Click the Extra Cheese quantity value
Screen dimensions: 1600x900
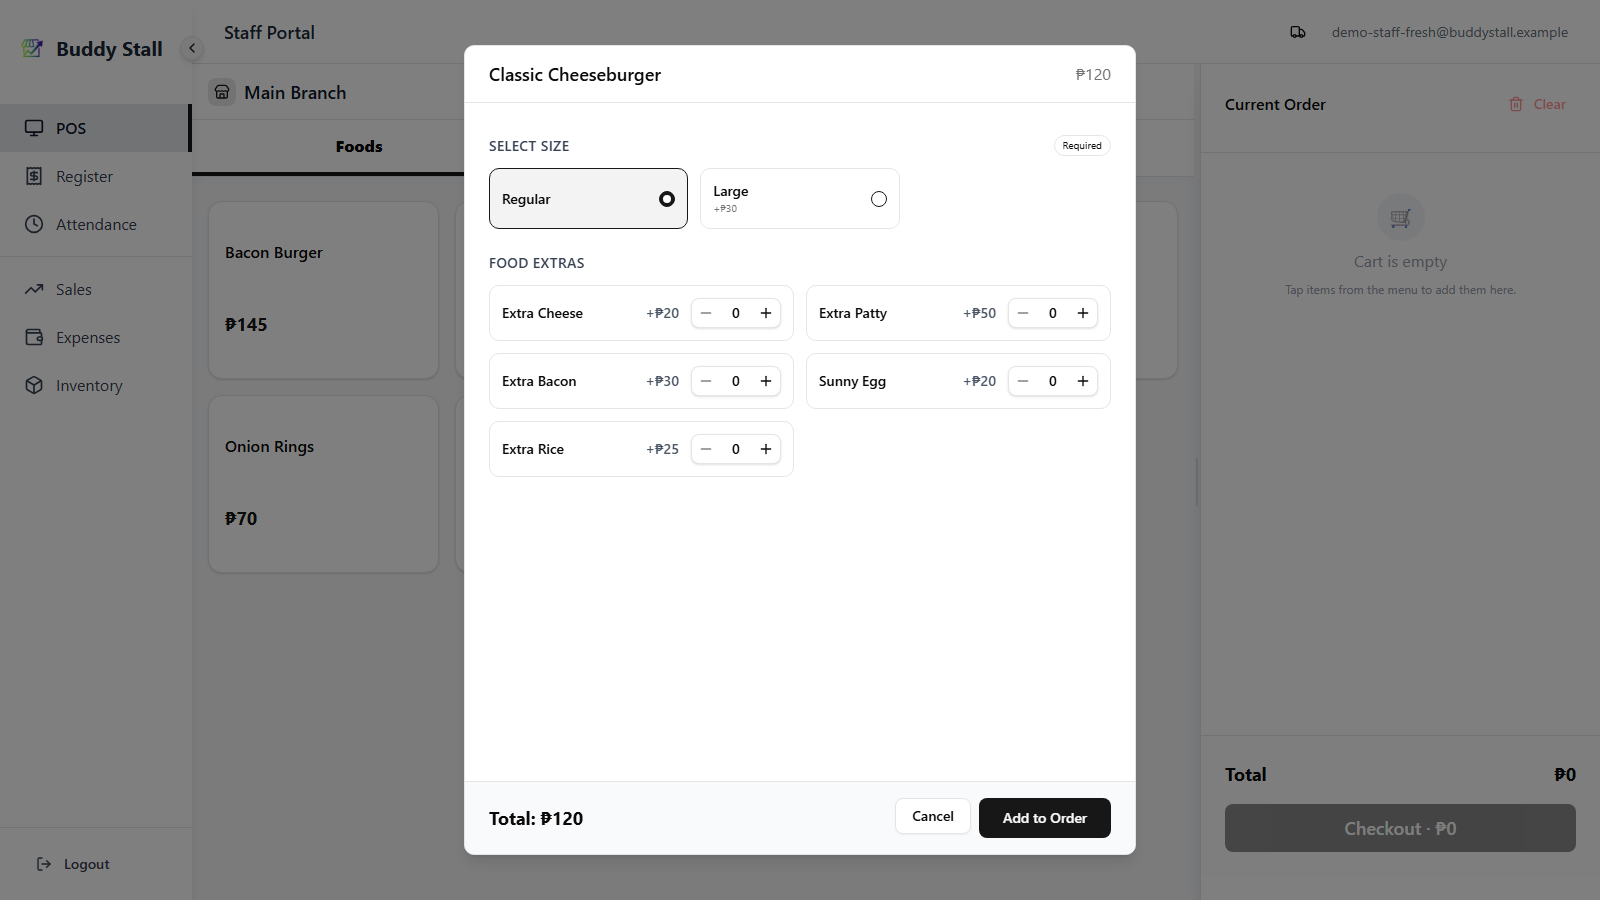click(736, 313)
